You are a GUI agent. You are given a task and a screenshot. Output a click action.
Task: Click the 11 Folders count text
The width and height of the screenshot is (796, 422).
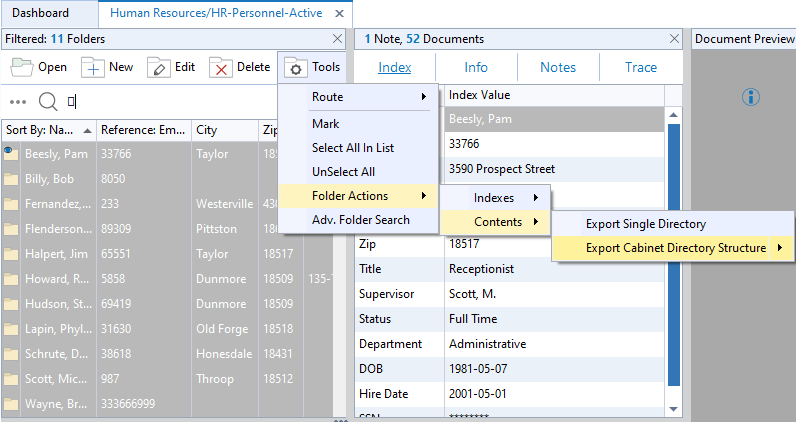click(x=78, y=39)
